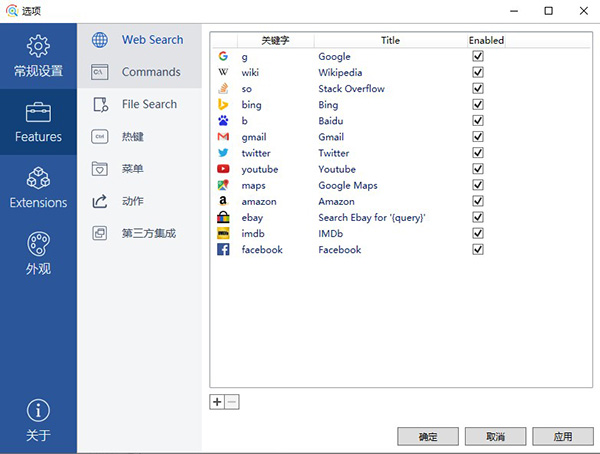Viewport: 600px width, 454px height.
Task: Click the Twitter bird icon row
Action: click(x=223, y=153)
